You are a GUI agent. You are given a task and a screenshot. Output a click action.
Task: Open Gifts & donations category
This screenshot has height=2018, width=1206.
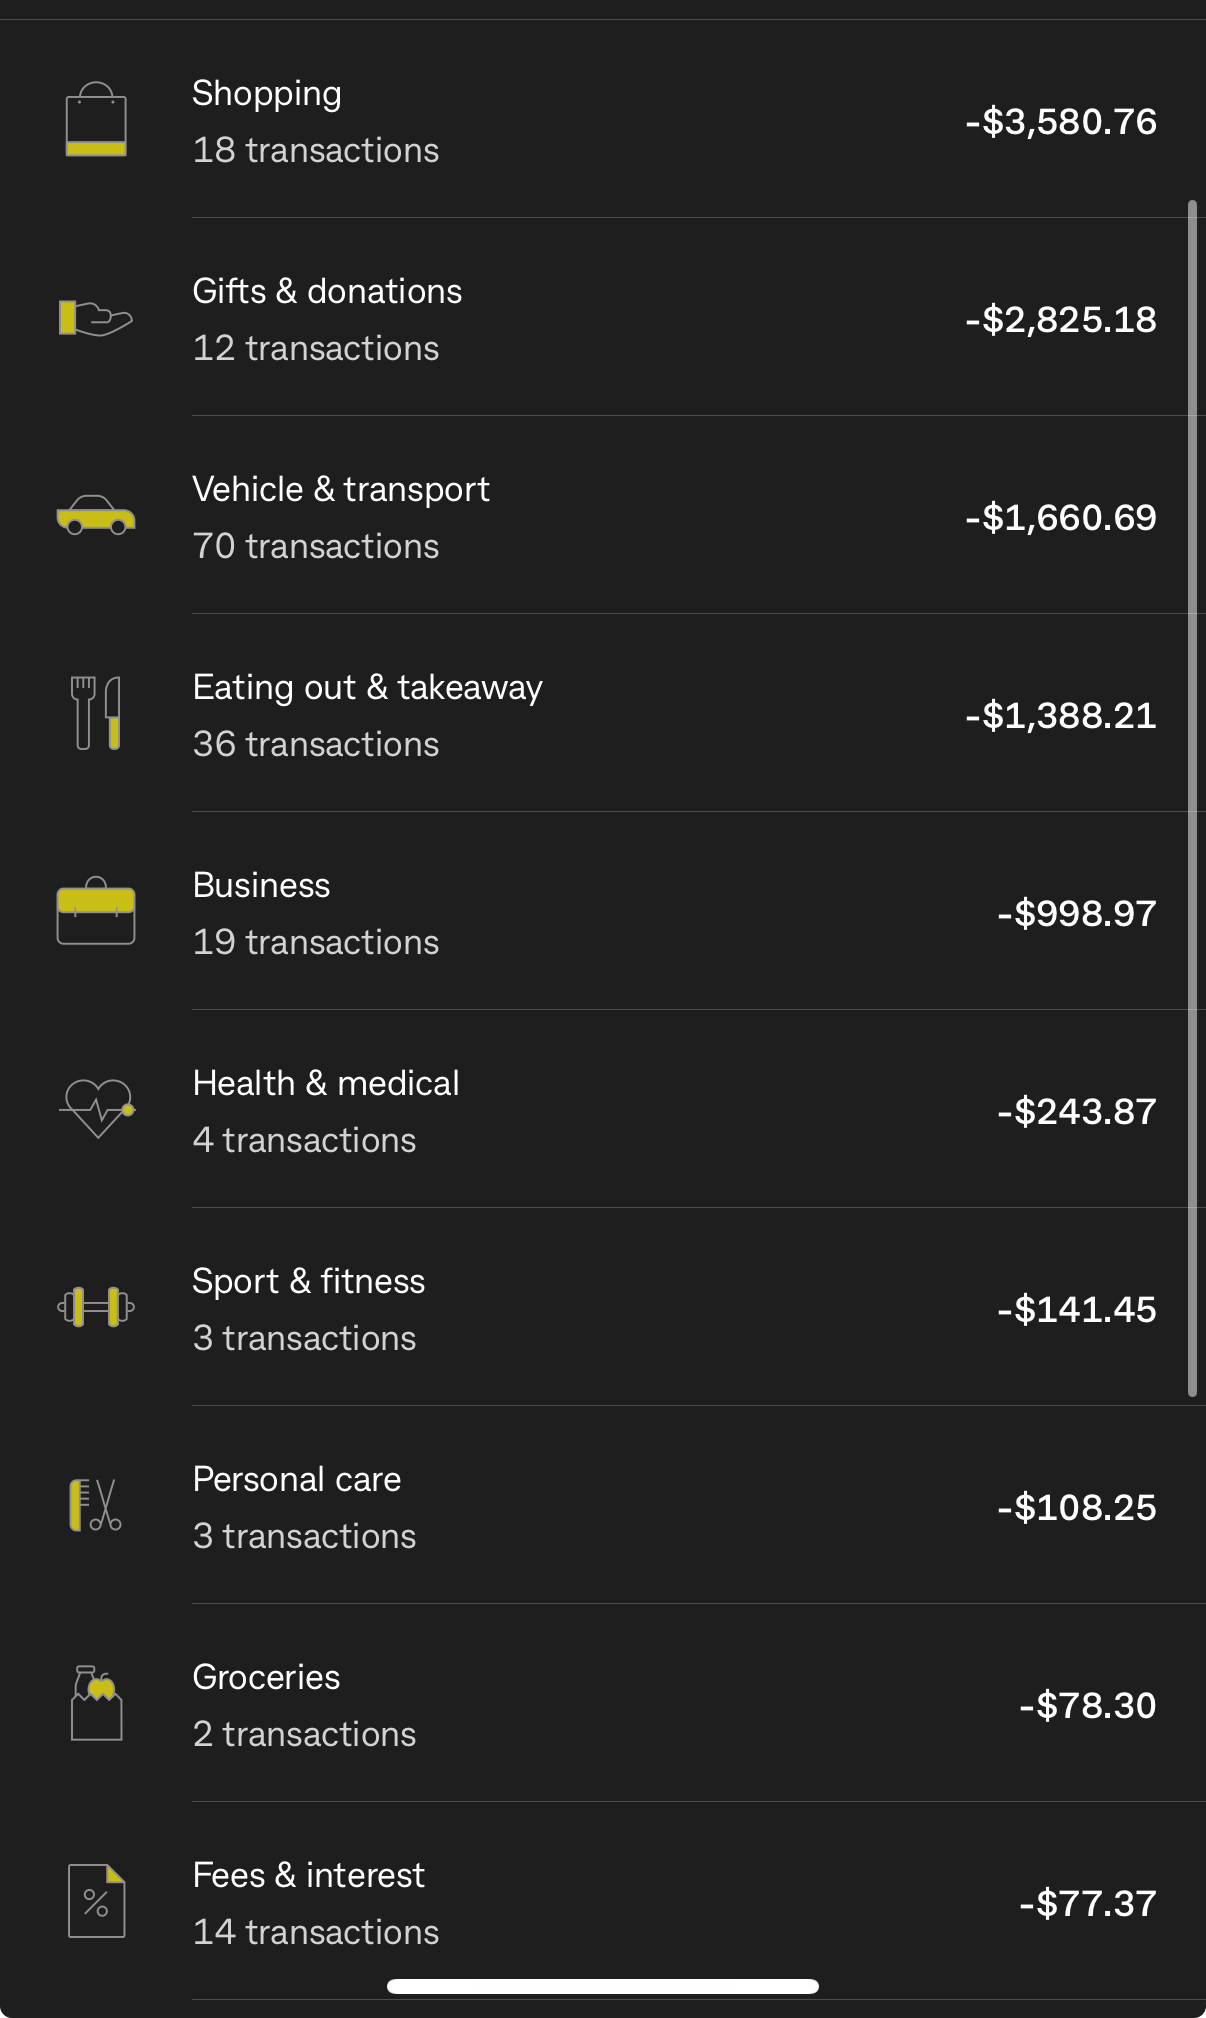(327, 291)
